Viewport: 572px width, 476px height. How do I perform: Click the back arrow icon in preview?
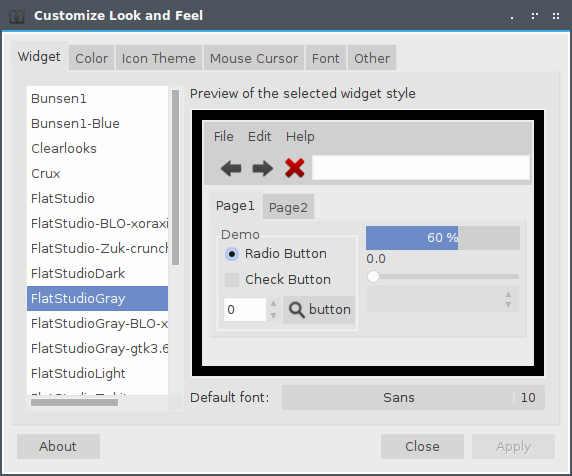[x=231, y=168]
